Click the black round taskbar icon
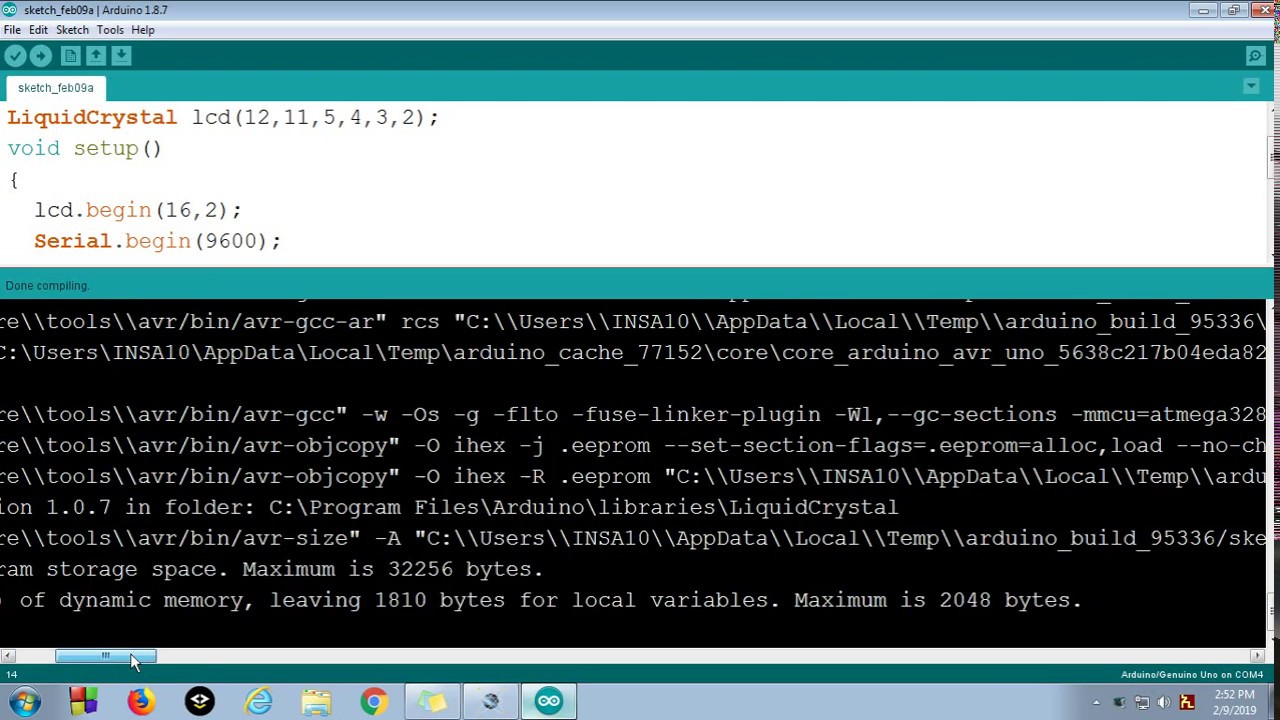Viewport: 1280px width, 720px height. pos(200,702)
